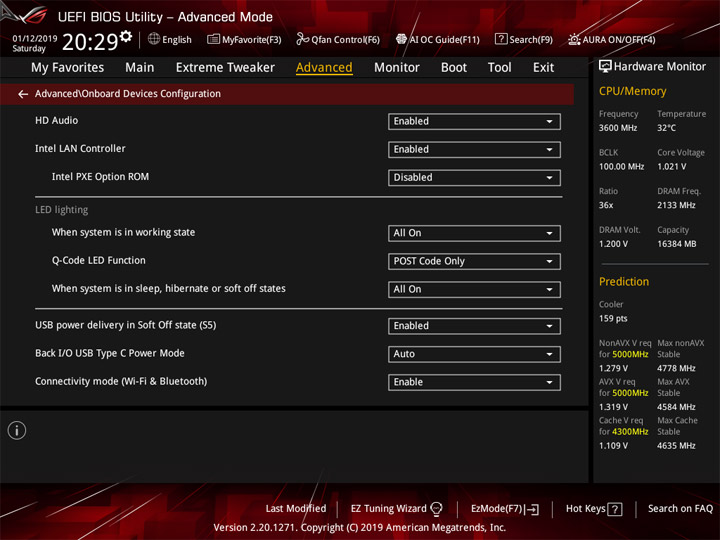Open the Search(F9) question icon
The height and width of the screenshot is (540, 720).
pos(501,39)
